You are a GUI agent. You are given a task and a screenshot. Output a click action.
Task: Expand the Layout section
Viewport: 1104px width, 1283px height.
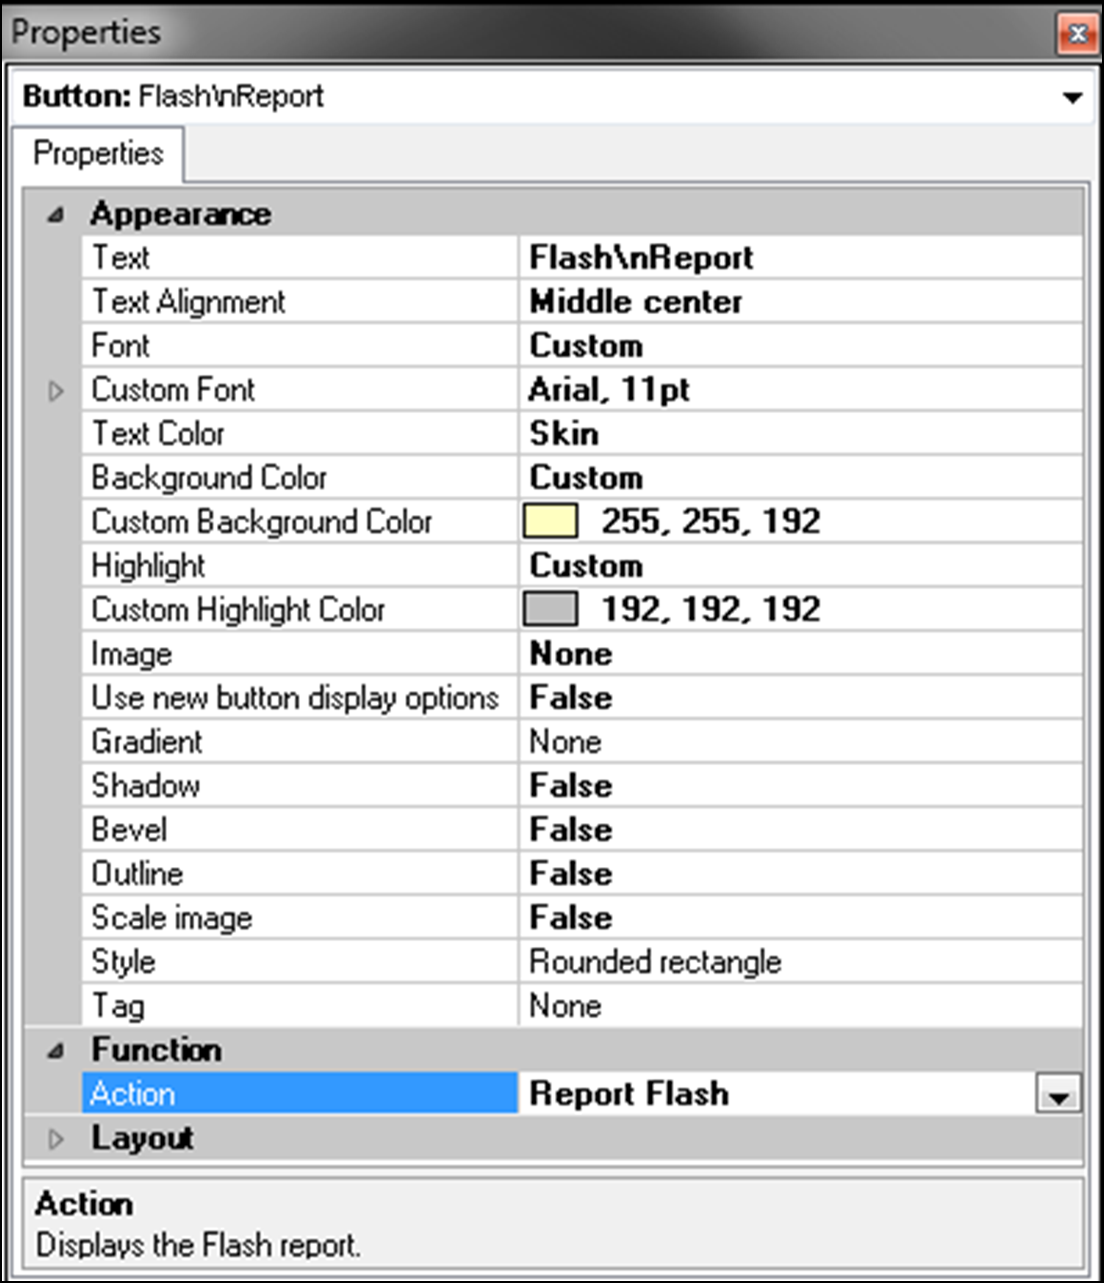(x=56, y=1138)
